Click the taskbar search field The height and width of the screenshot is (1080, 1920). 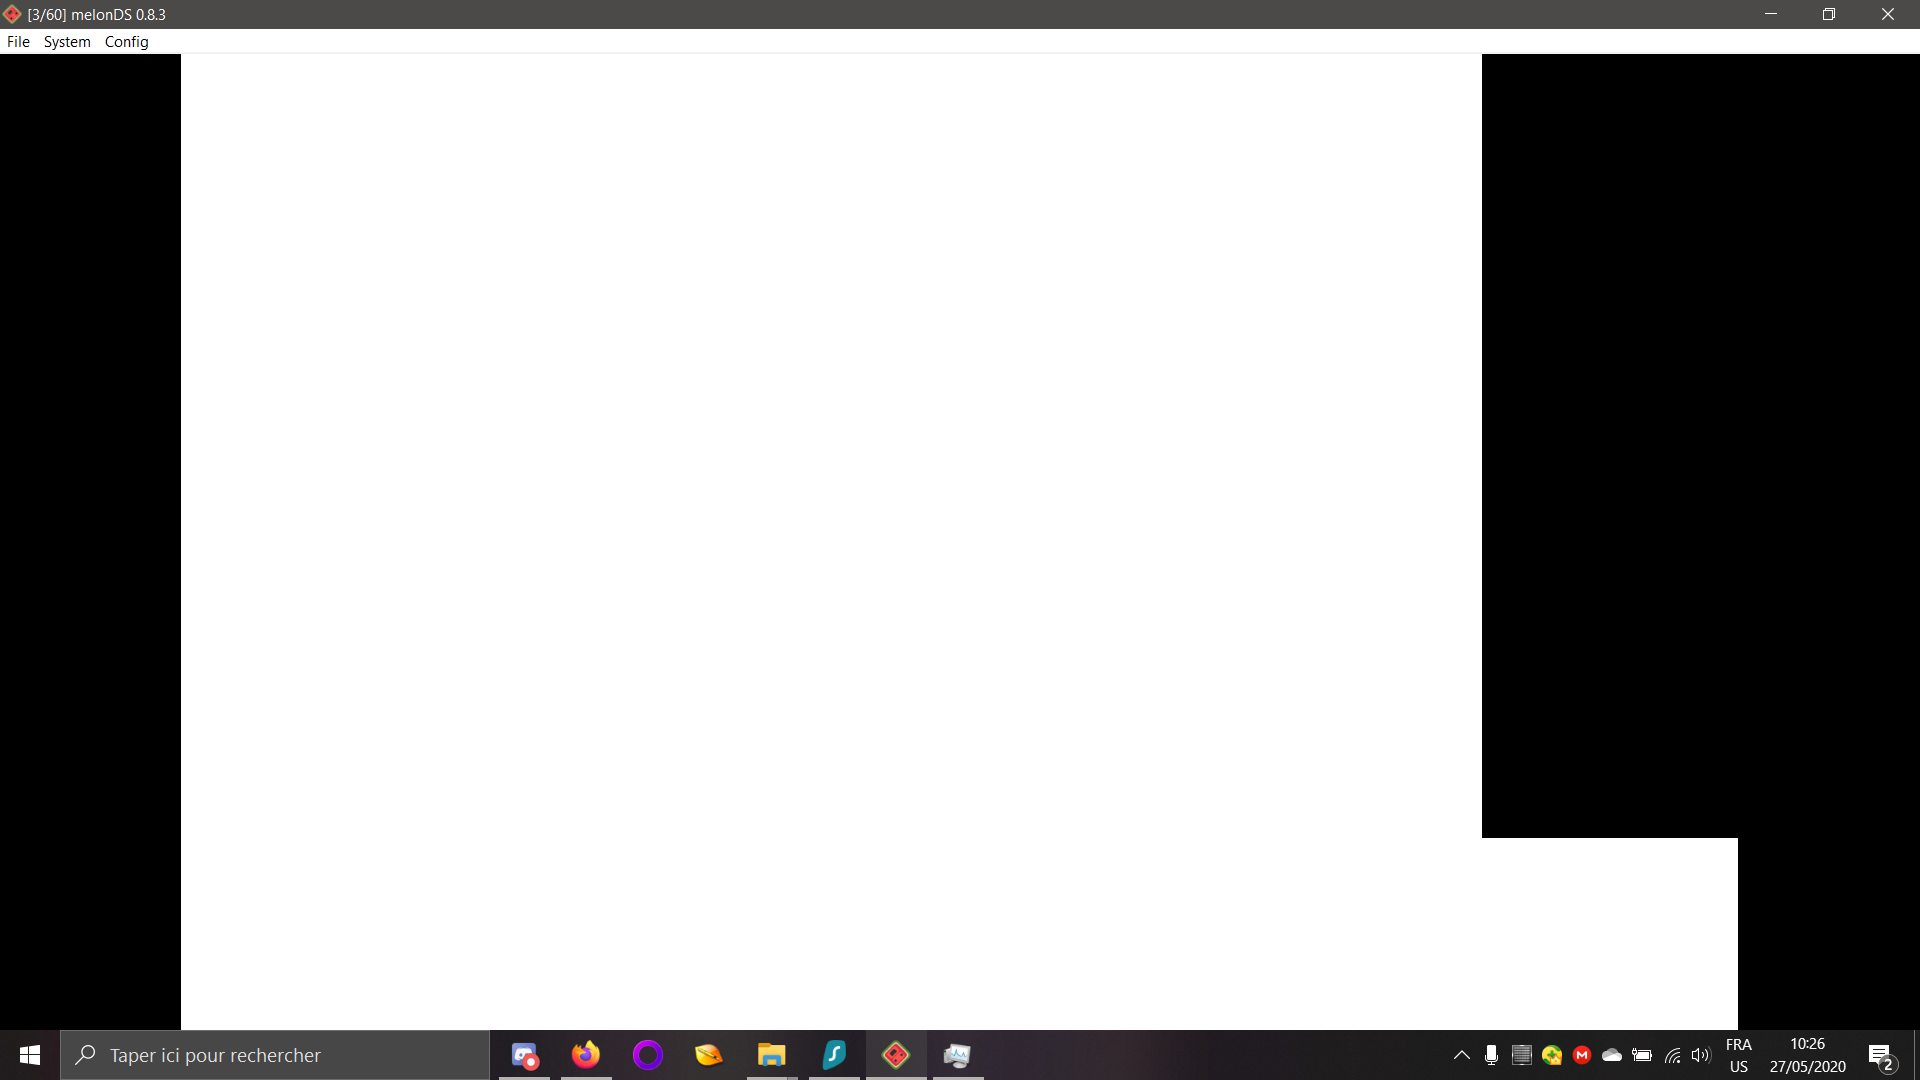click(x=275, y=1054)
